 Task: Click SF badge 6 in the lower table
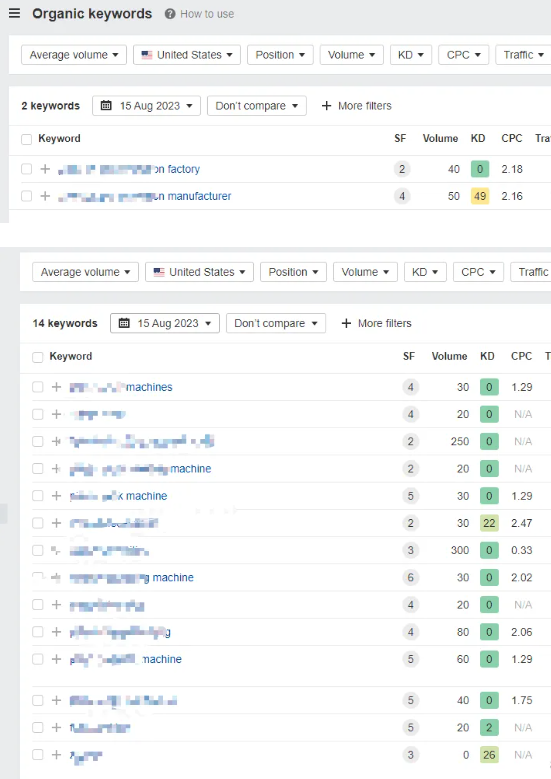410,577
